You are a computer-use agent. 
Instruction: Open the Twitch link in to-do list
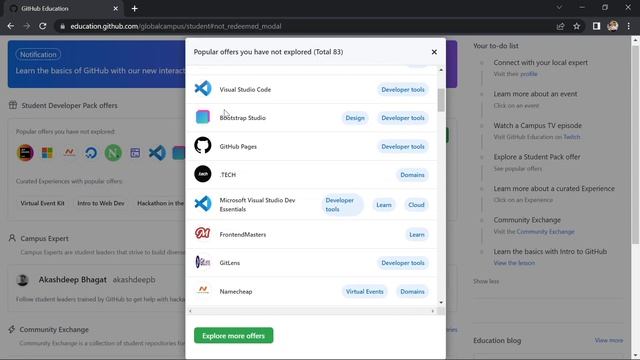coord(571,137)
